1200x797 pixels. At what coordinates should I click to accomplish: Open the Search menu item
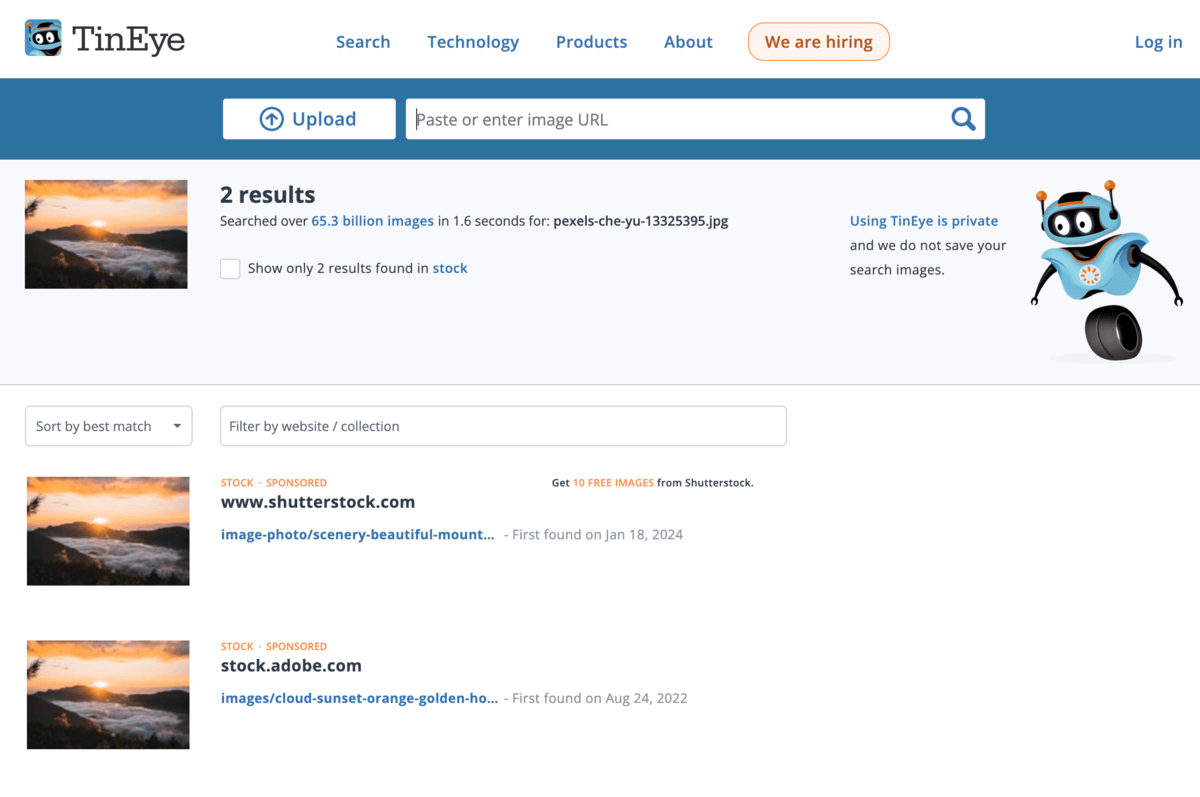pyautogui.click(x=363, y=42)
